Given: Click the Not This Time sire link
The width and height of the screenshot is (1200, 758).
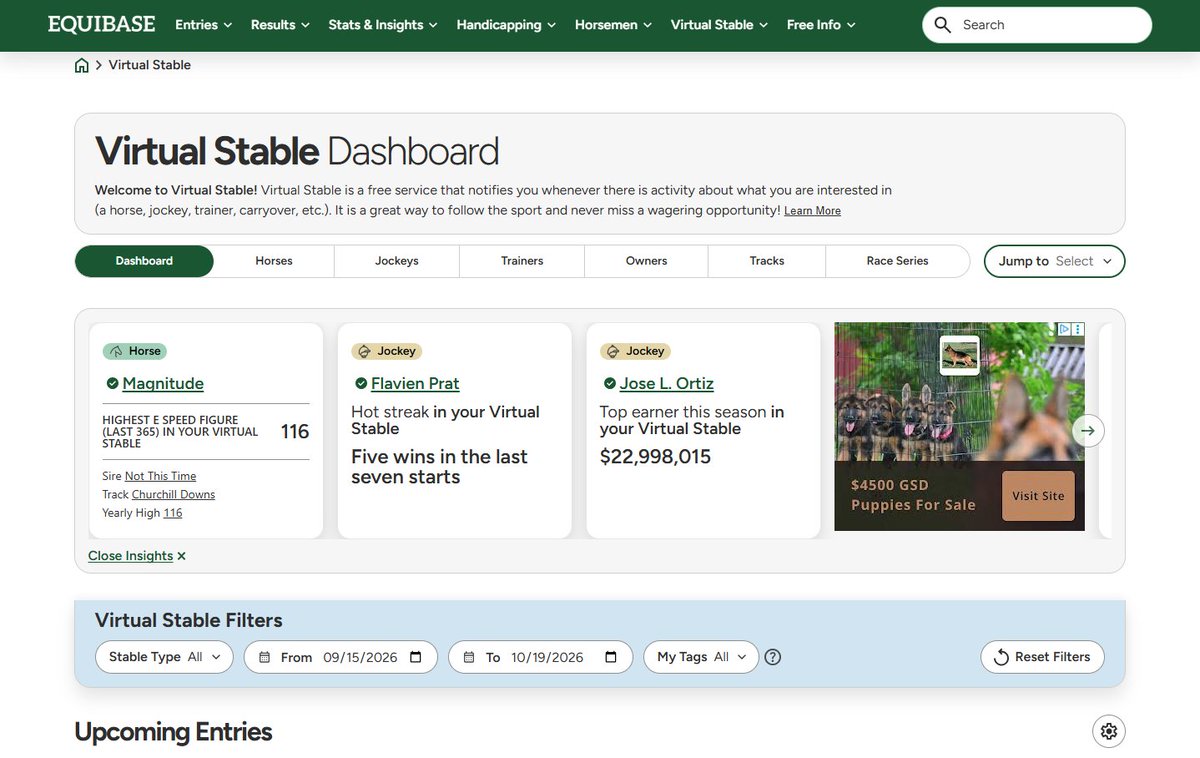Looking at the screenshot, I should 160,476.
